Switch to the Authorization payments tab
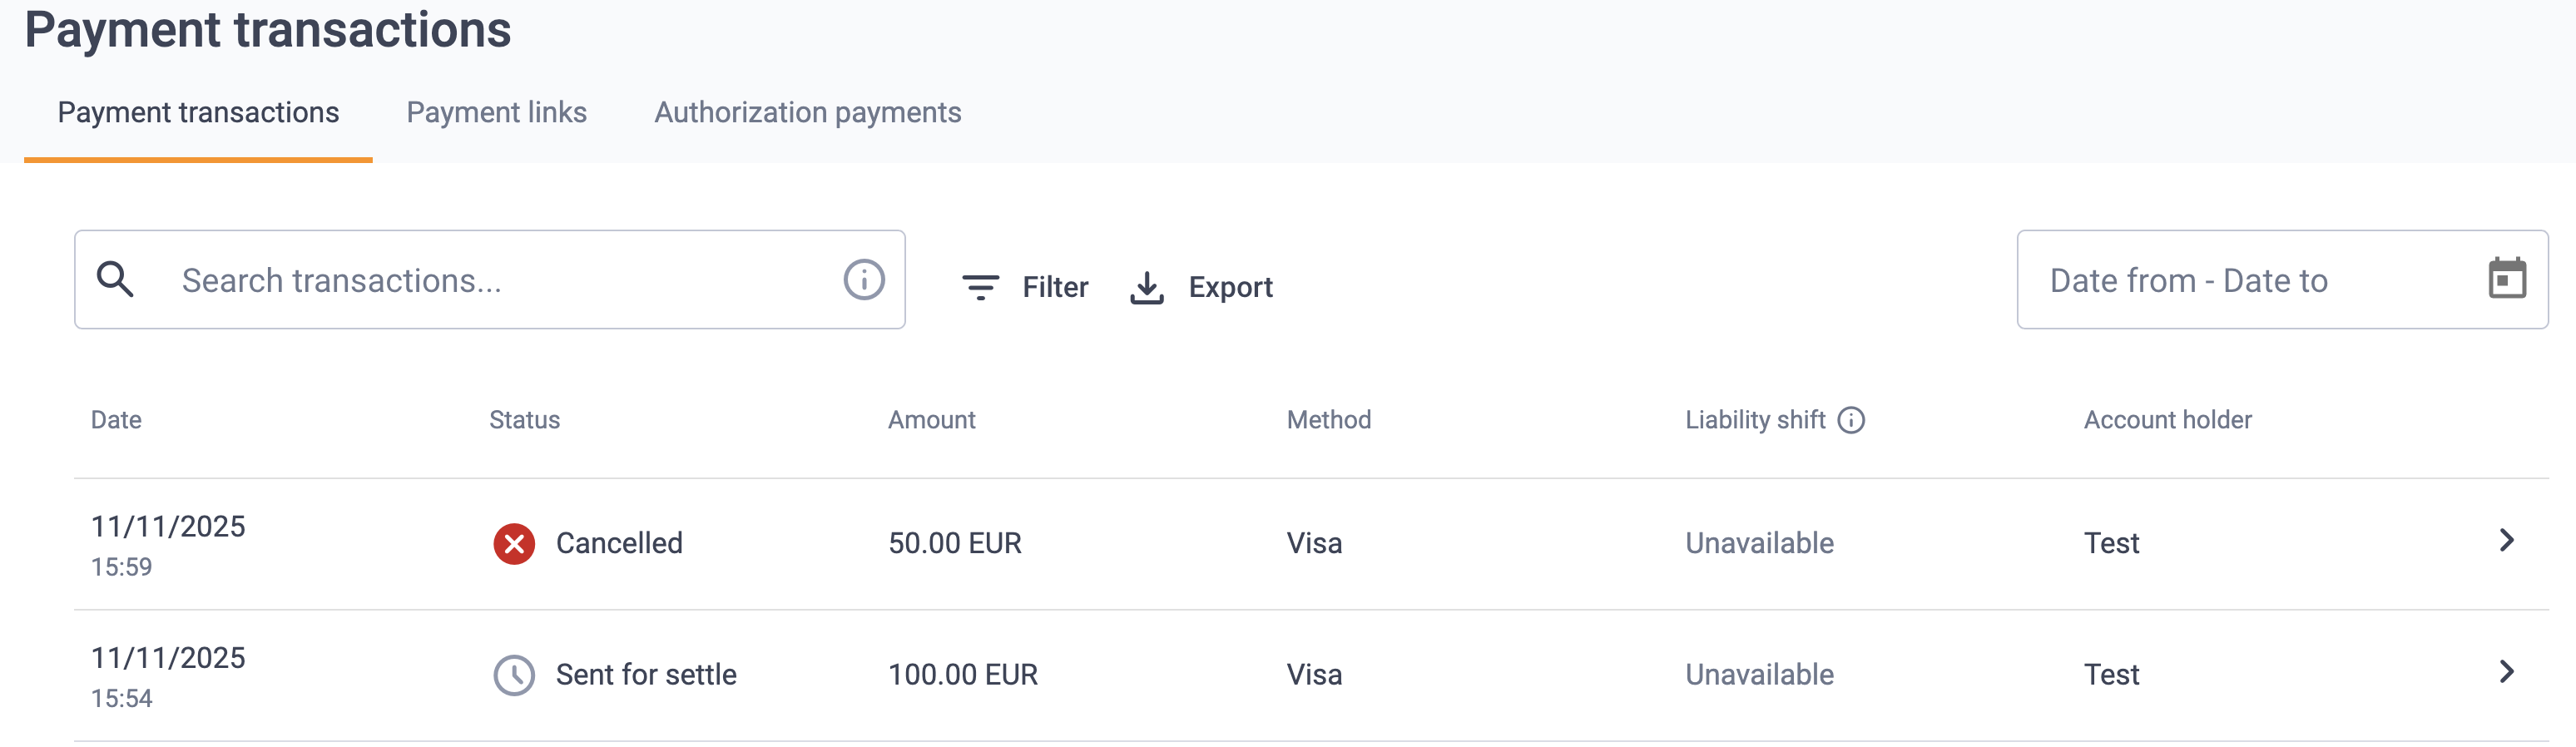This screenshot has height=747, width=2576. tap(808, 112)
